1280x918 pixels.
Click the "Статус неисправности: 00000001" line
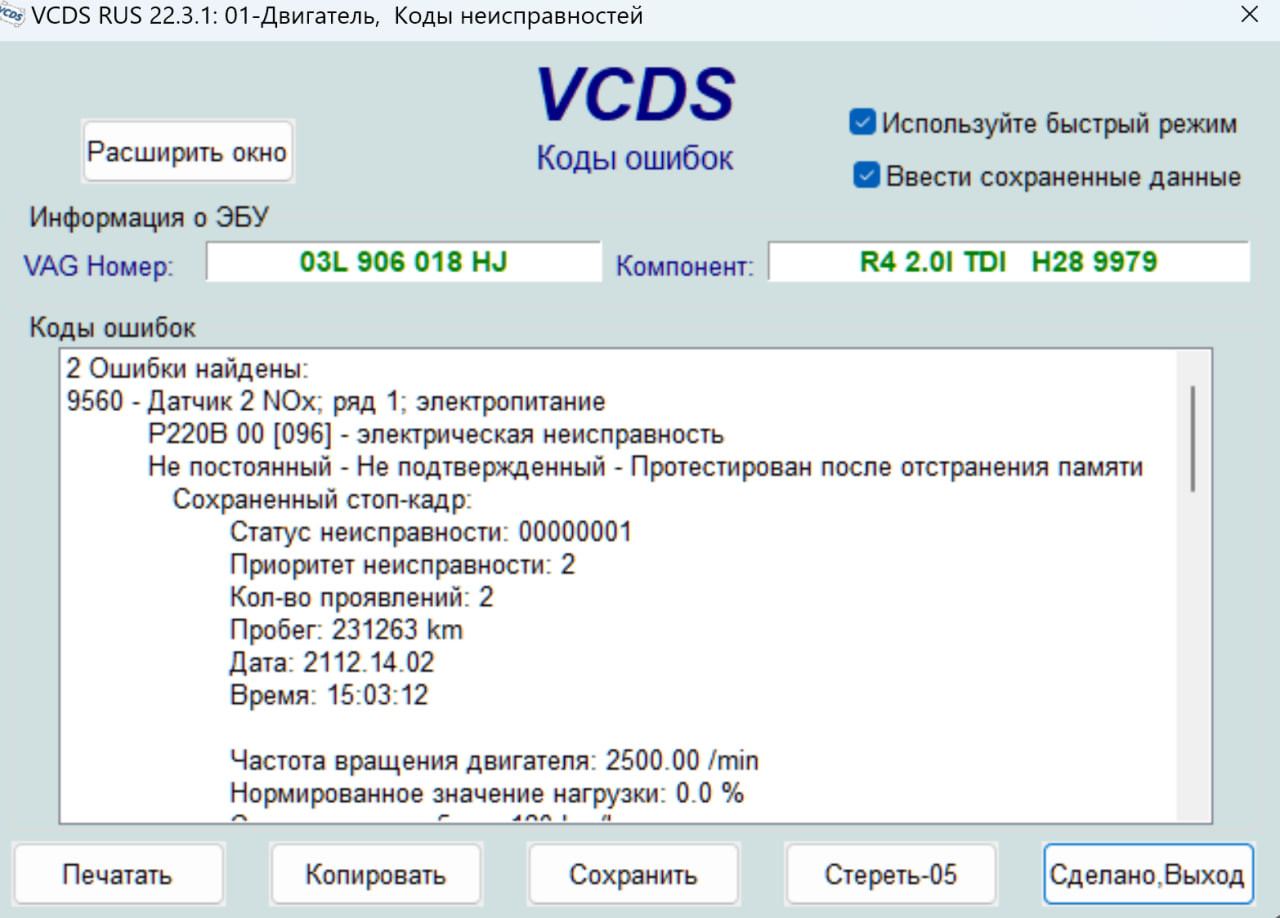430,531
